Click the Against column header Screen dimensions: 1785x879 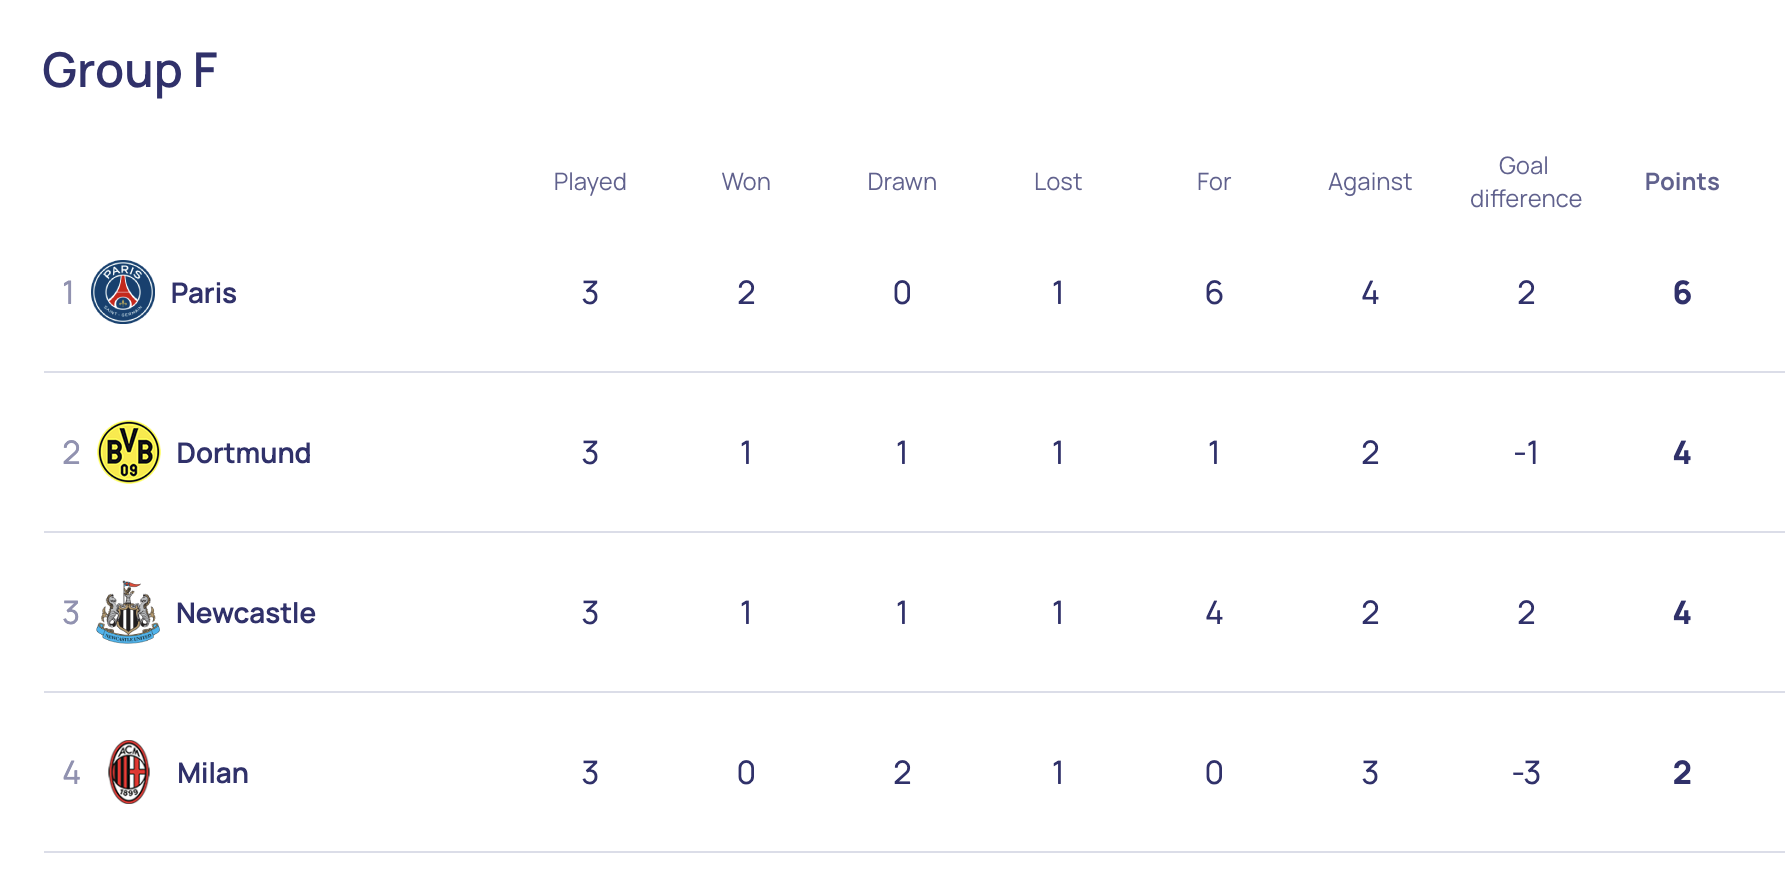tap(1370, 182)
